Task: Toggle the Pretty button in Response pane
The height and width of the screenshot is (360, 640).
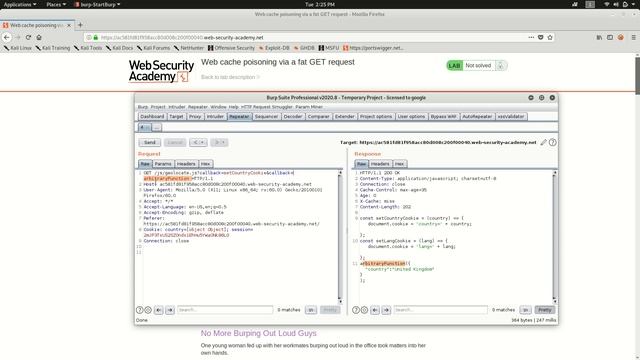Action: coord(545,310)
